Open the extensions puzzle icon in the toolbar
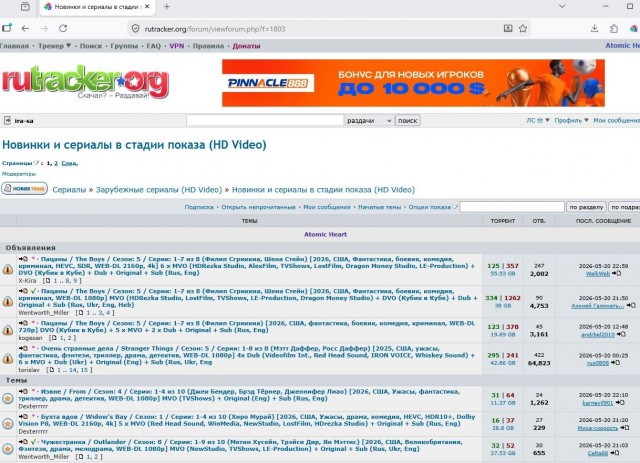 (x=614, y=29)
